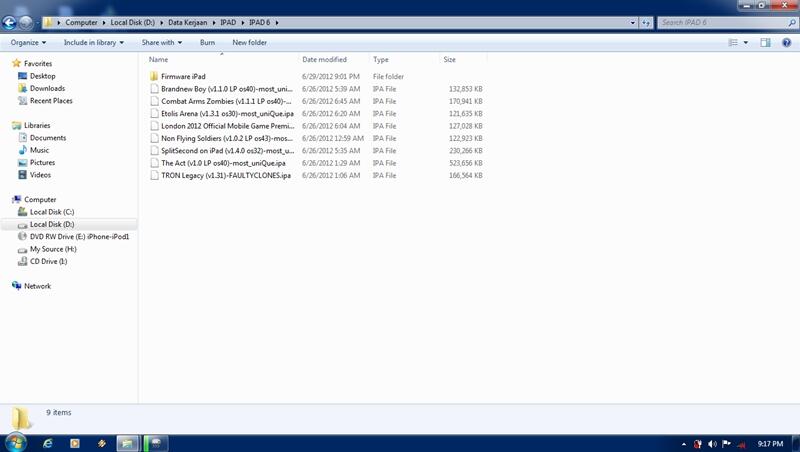This screenshot has height=452, width=800.
Task: Click Computer in the address breadcrumb
Action: pos(81,22)
